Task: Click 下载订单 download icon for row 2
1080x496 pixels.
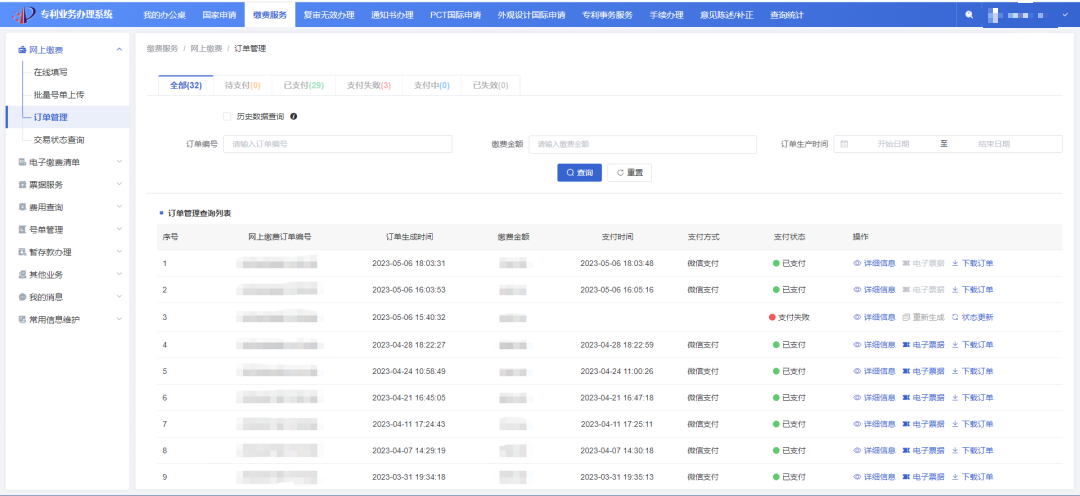Action: pos(954,290)
